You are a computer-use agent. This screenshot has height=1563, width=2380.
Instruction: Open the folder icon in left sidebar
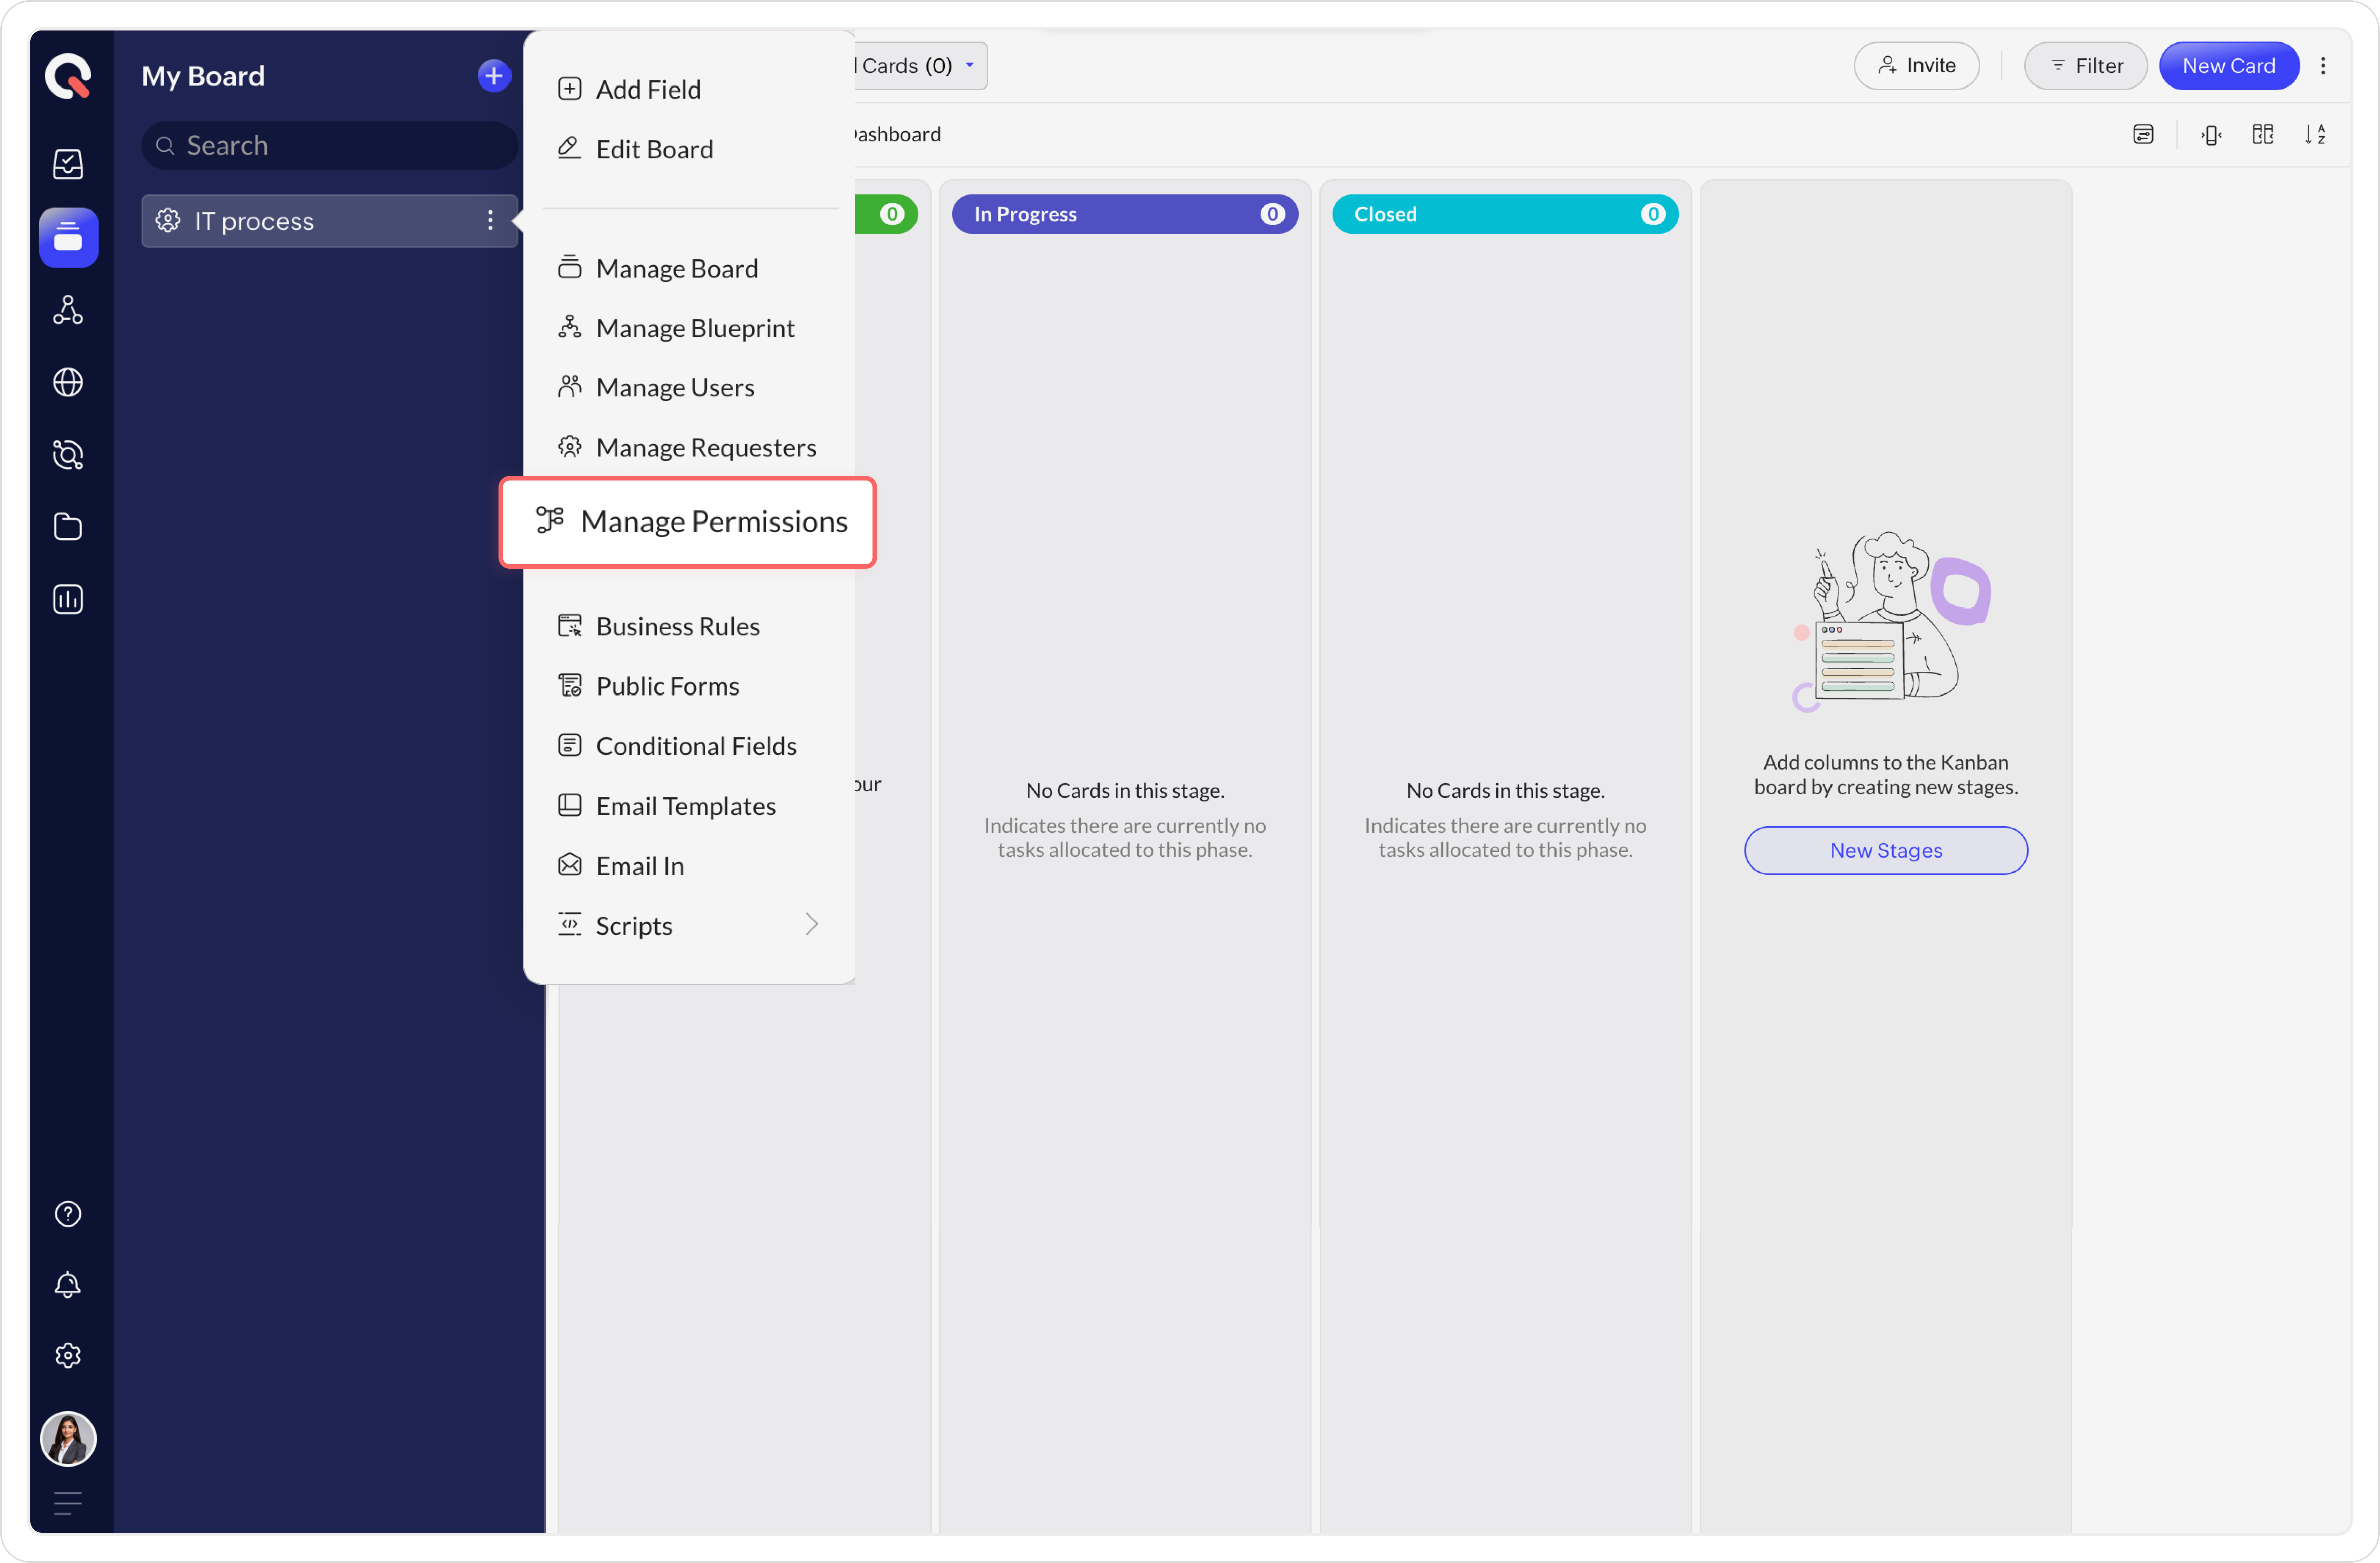point(68,527)
